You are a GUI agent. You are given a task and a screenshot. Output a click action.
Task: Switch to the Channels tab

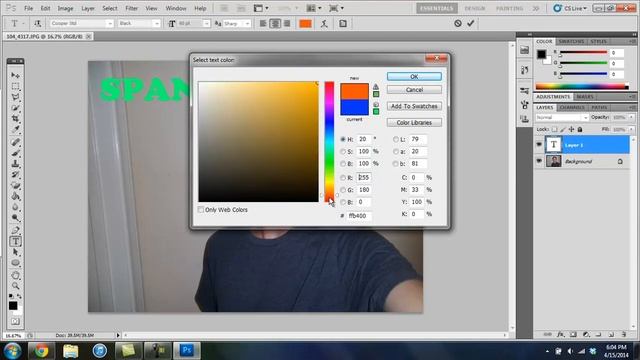(x=571, y=108)
